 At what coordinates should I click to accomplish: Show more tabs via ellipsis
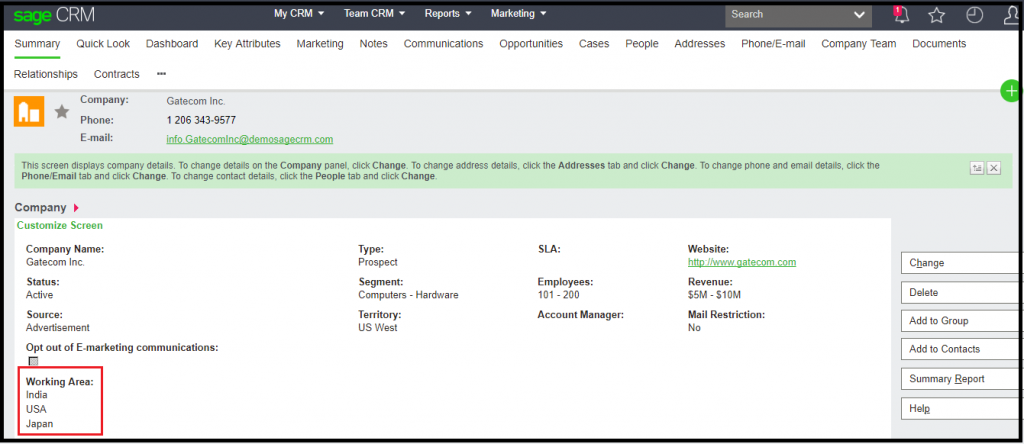coord(161,74)
